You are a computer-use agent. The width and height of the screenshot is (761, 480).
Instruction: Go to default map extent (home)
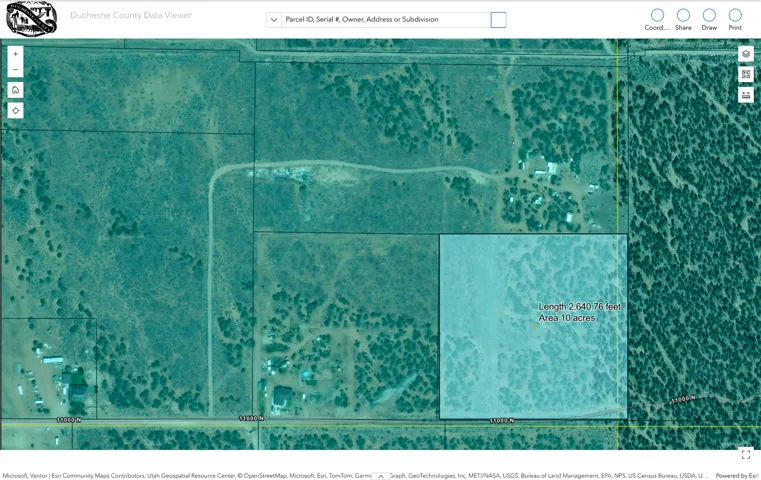point(16,90)
